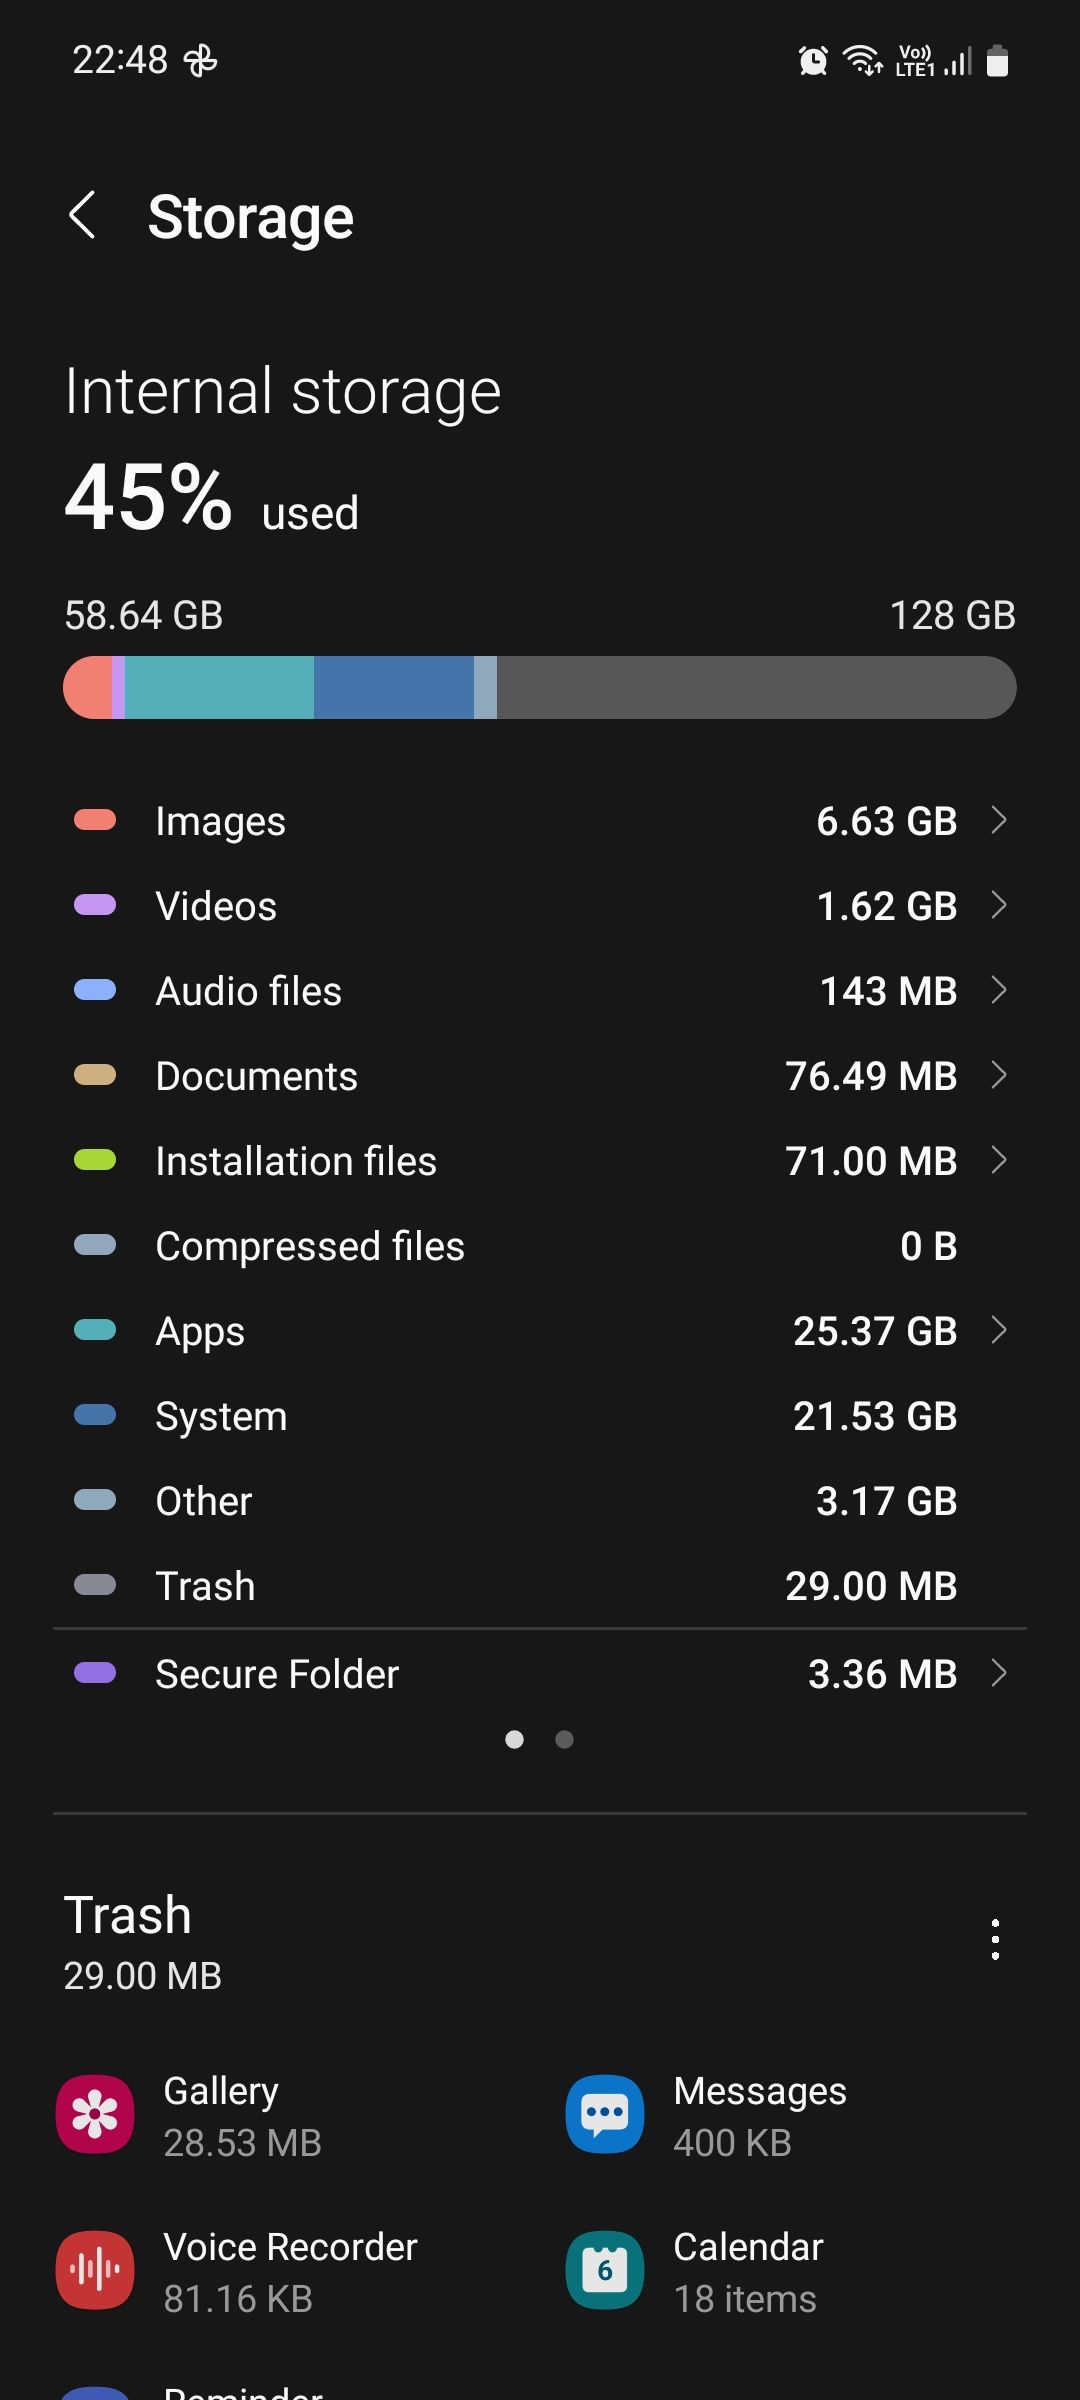
Task: Switch to the second storage page dot
Action: point(564,1740)
